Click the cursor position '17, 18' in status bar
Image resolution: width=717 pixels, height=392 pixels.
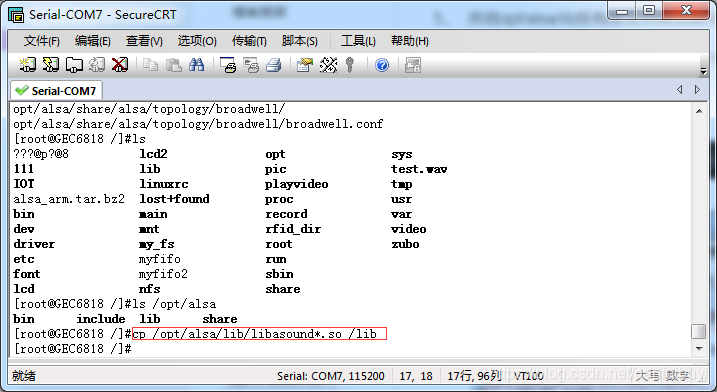[x=416, y=376]
